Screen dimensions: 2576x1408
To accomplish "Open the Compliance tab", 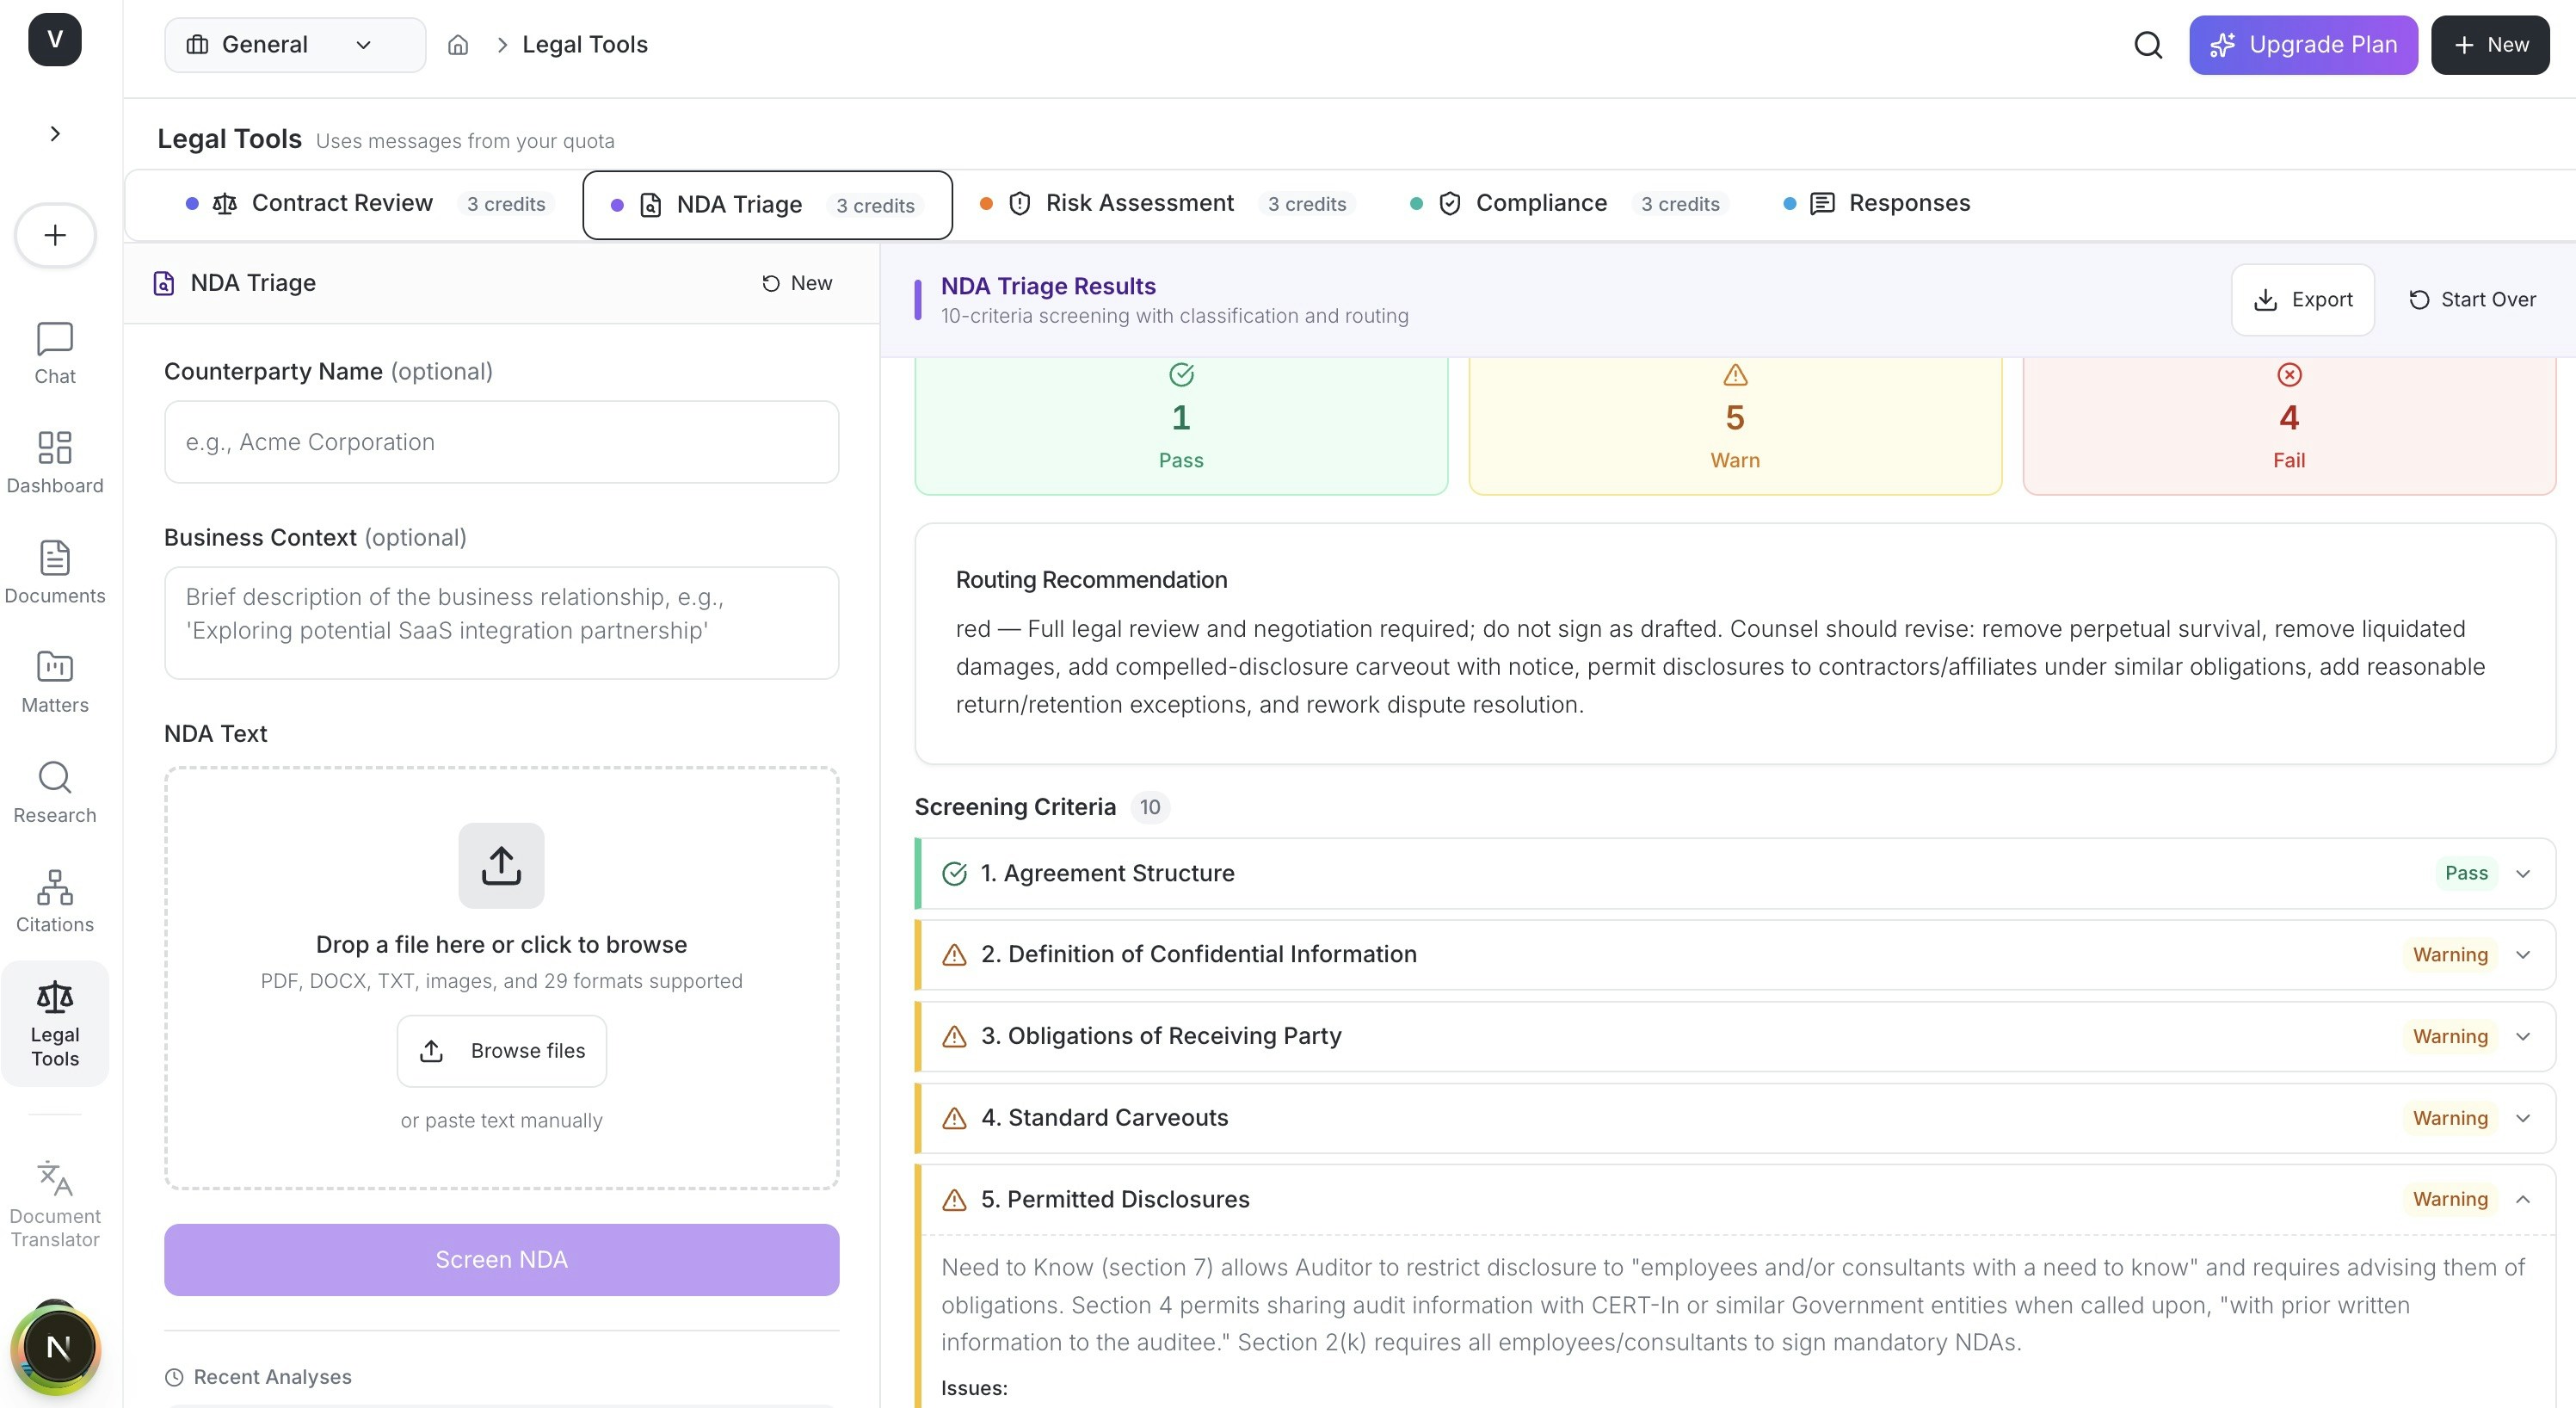I will point(1568,204).
